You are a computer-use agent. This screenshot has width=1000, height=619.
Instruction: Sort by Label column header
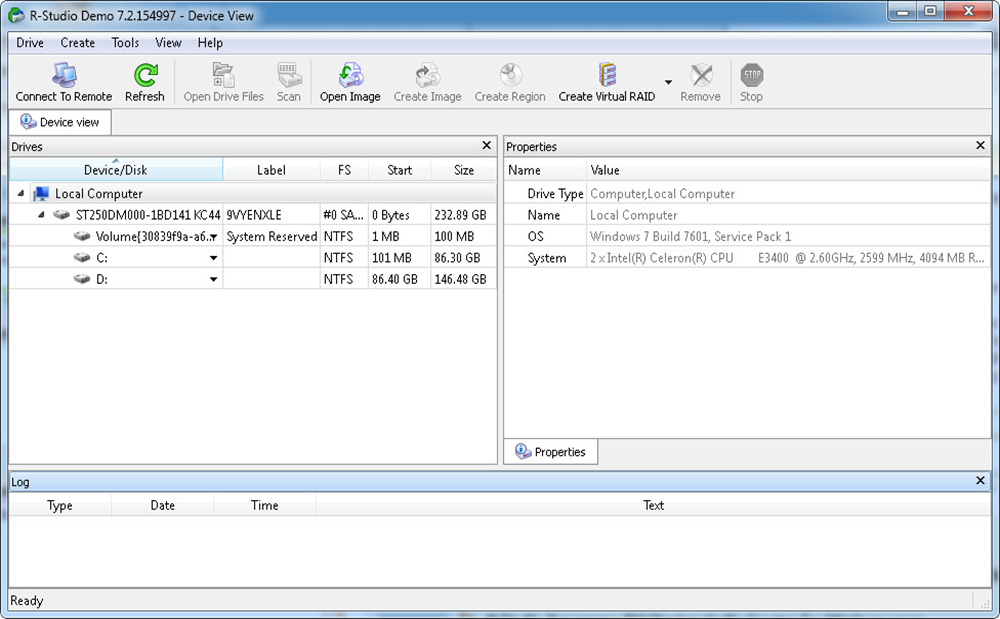click(271, 170)
